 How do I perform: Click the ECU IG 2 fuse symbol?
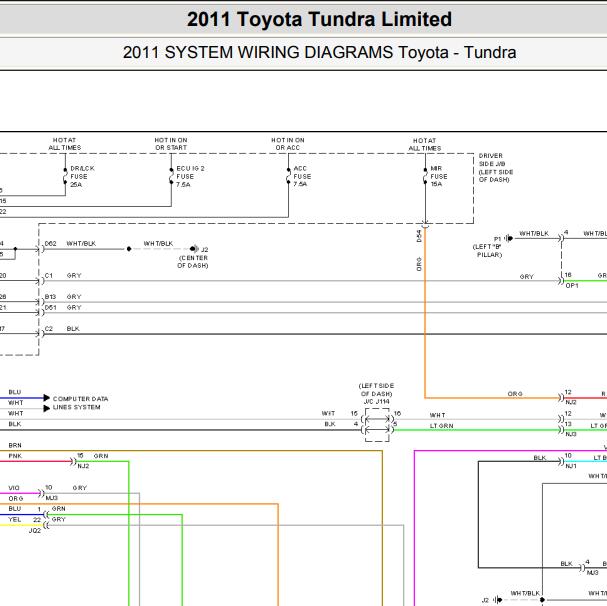point(171,176)
